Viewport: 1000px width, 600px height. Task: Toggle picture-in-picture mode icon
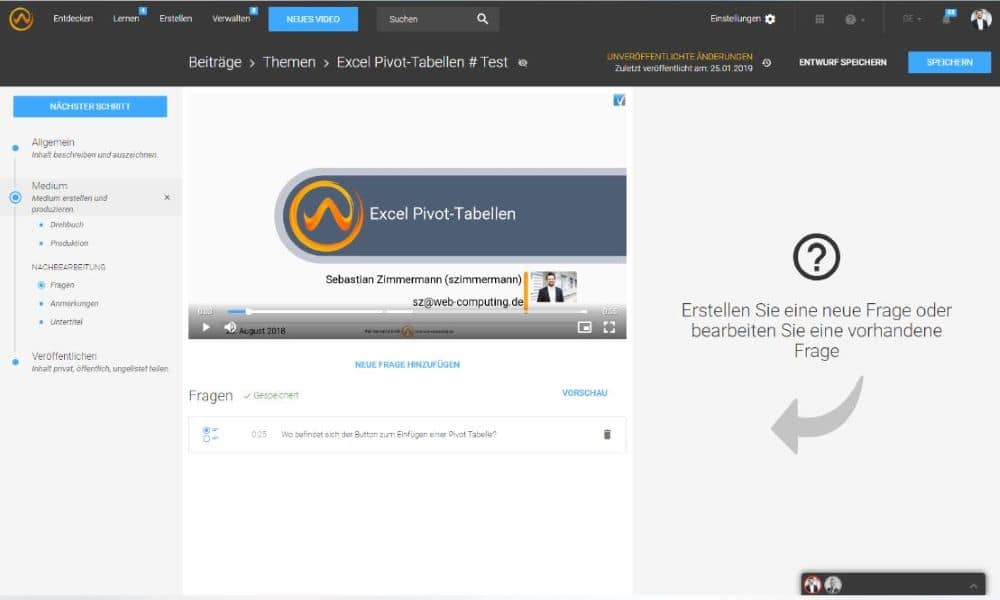(x=584, y=327)
